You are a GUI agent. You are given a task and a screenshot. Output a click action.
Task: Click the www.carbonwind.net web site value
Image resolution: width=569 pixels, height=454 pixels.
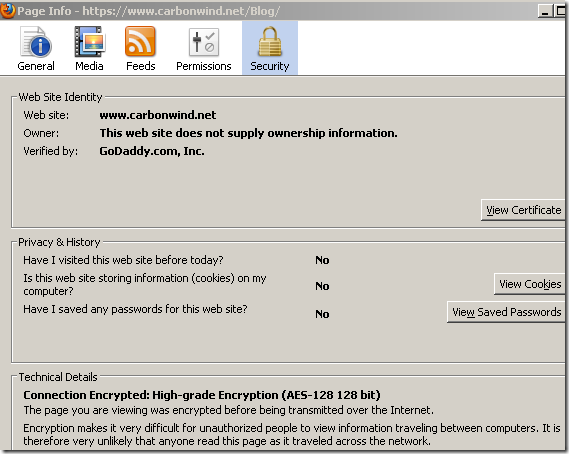point(158,115)
